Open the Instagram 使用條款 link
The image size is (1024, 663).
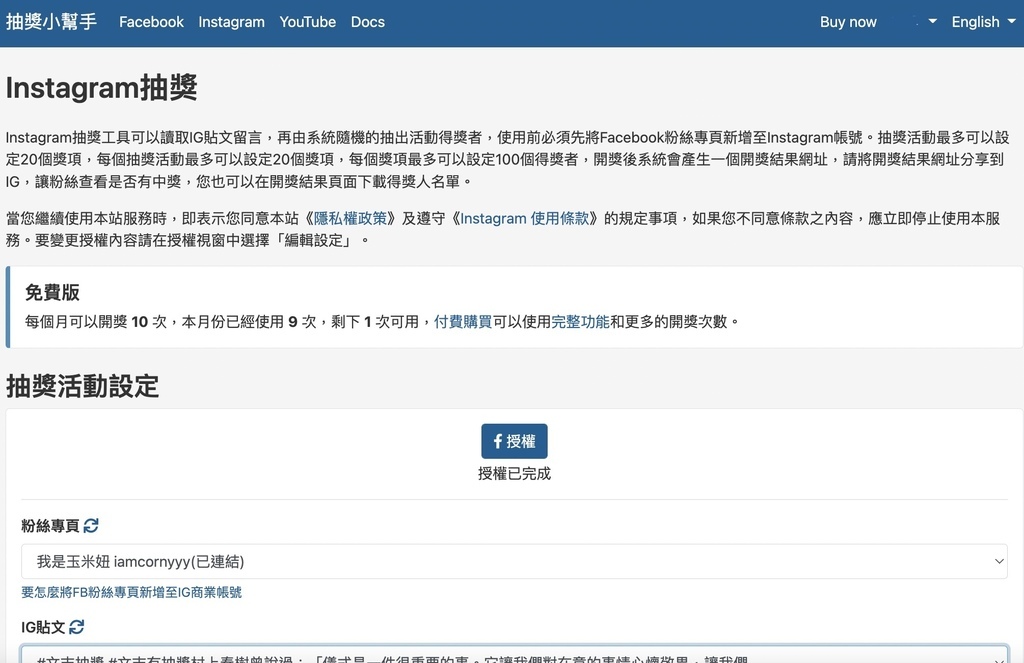point(524,218)
